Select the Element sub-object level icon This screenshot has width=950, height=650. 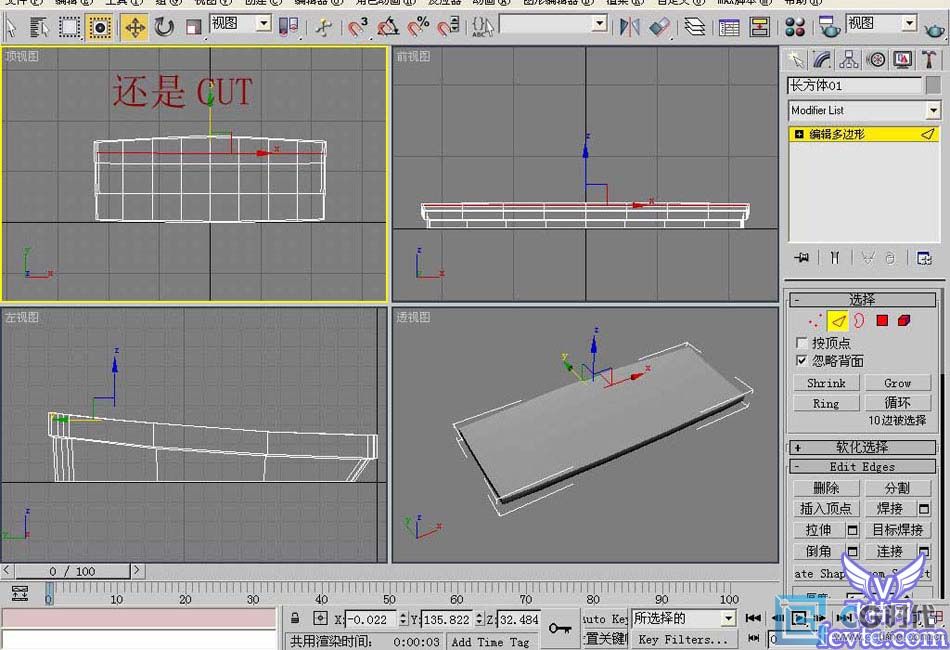904,320
